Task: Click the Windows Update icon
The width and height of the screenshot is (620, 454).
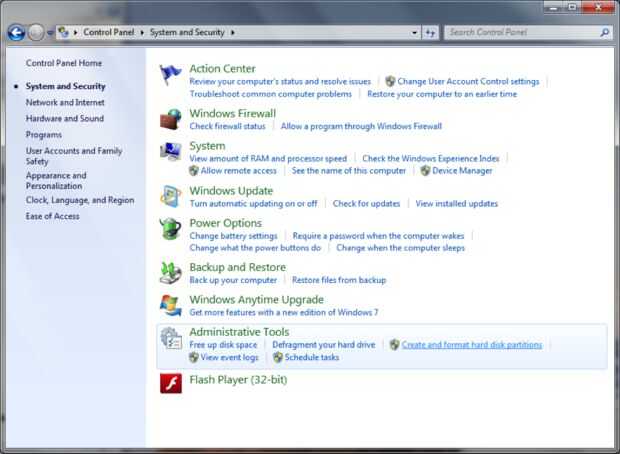Action: tap(170, 197)
